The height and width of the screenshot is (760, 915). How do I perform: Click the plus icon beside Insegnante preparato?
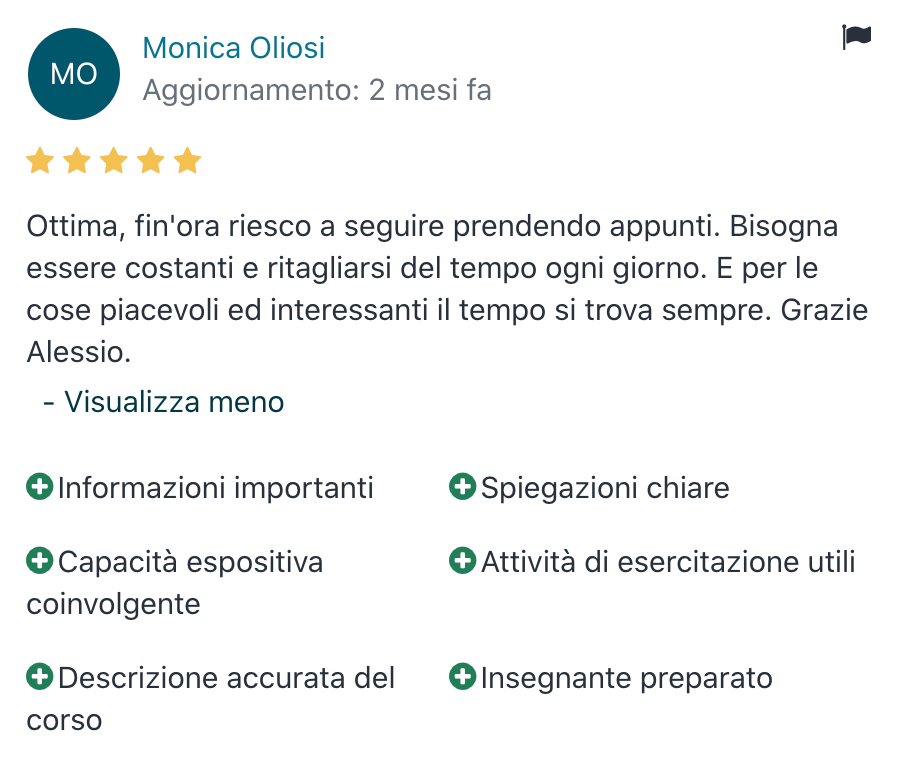point(463,677)
